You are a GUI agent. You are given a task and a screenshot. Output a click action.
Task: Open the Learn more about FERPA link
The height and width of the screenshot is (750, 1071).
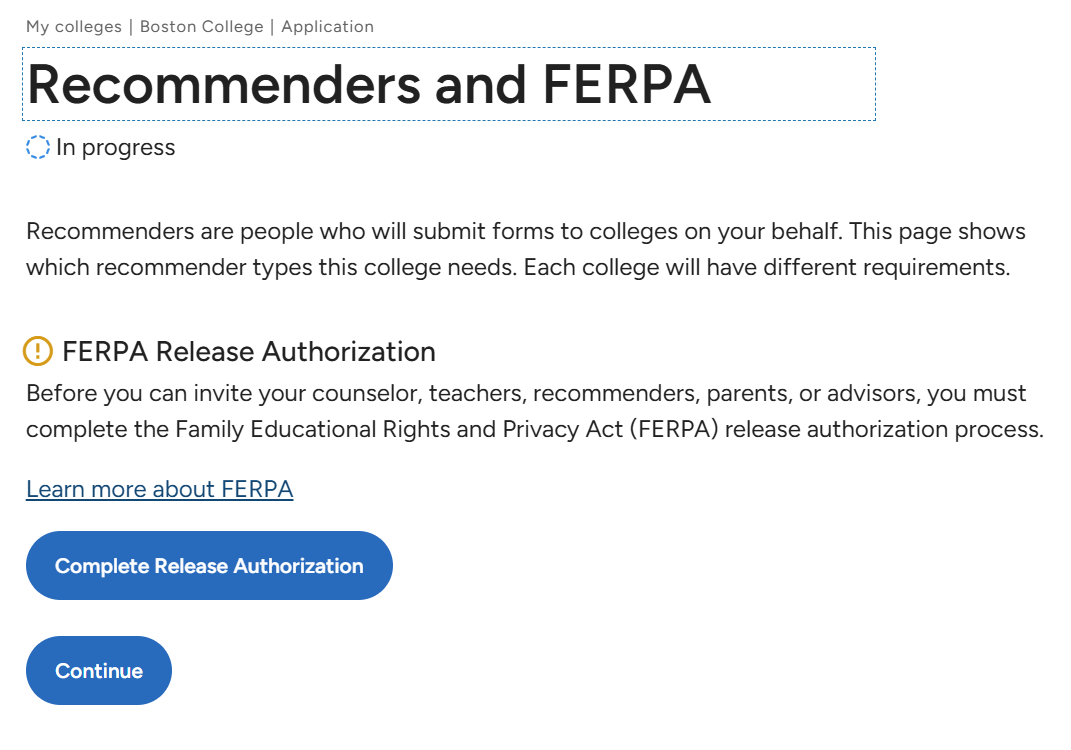[x=160, y=489]
